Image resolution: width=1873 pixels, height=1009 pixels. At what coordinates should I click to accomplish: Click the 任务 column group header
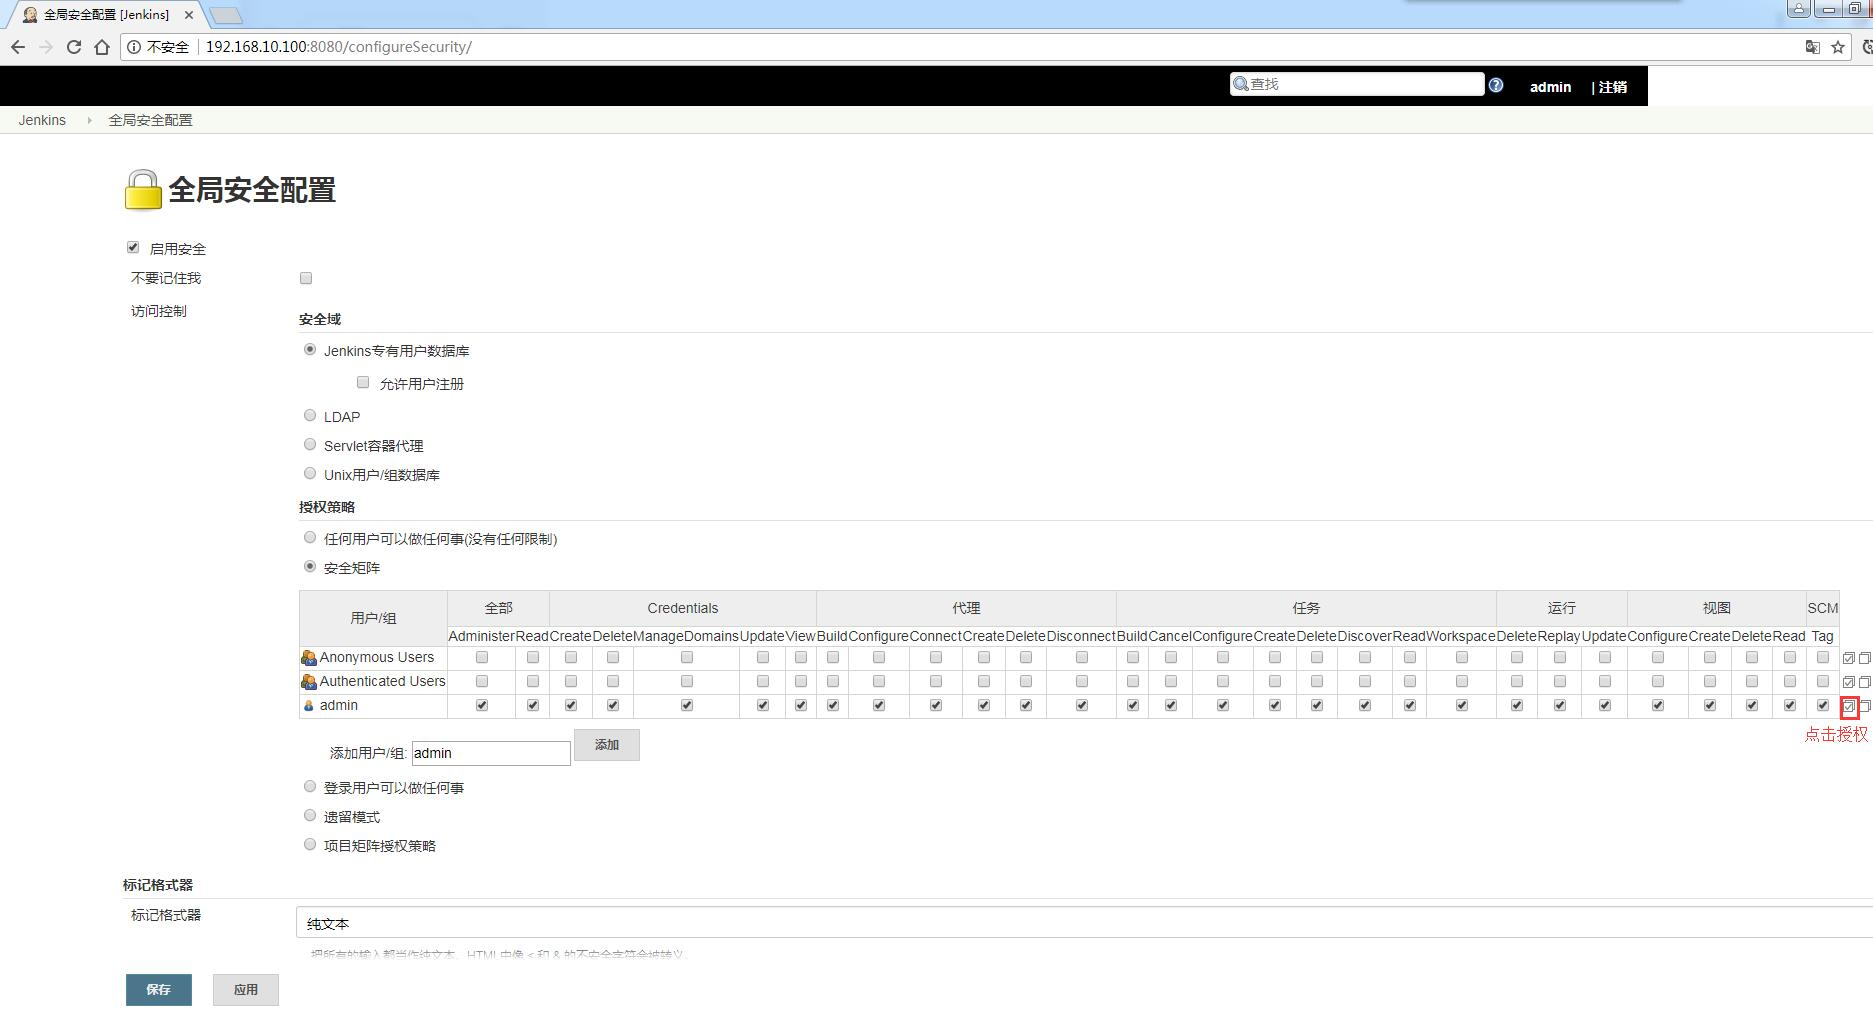(x=1306, y=608)
